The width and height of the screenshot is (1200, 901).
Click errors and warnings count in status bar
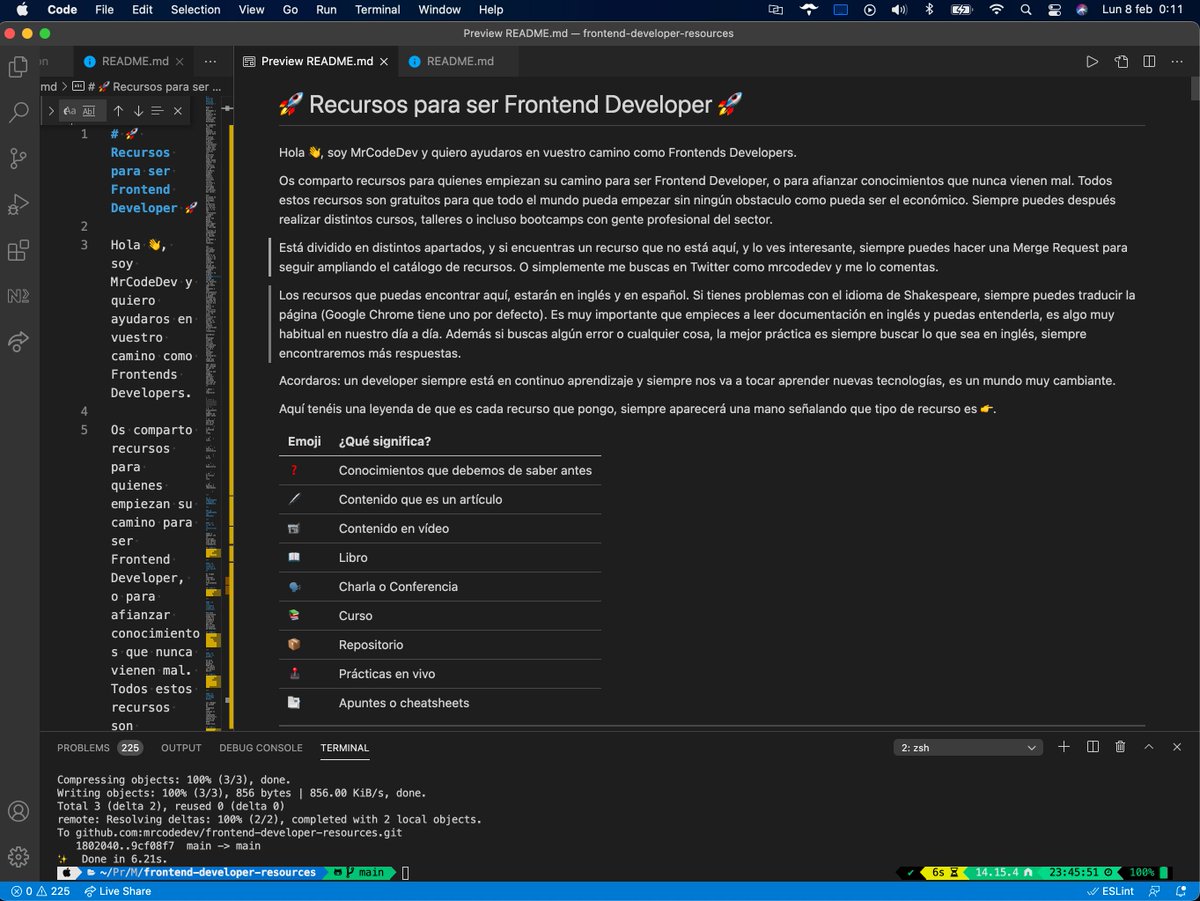tap(41, 891)
